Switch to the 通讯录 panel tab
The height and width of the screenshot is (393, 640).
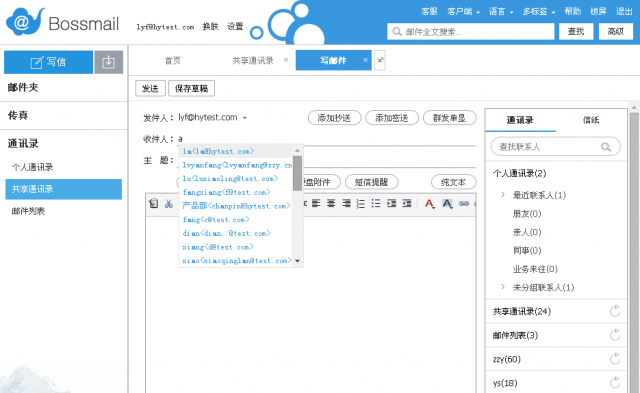coord(520,120)
